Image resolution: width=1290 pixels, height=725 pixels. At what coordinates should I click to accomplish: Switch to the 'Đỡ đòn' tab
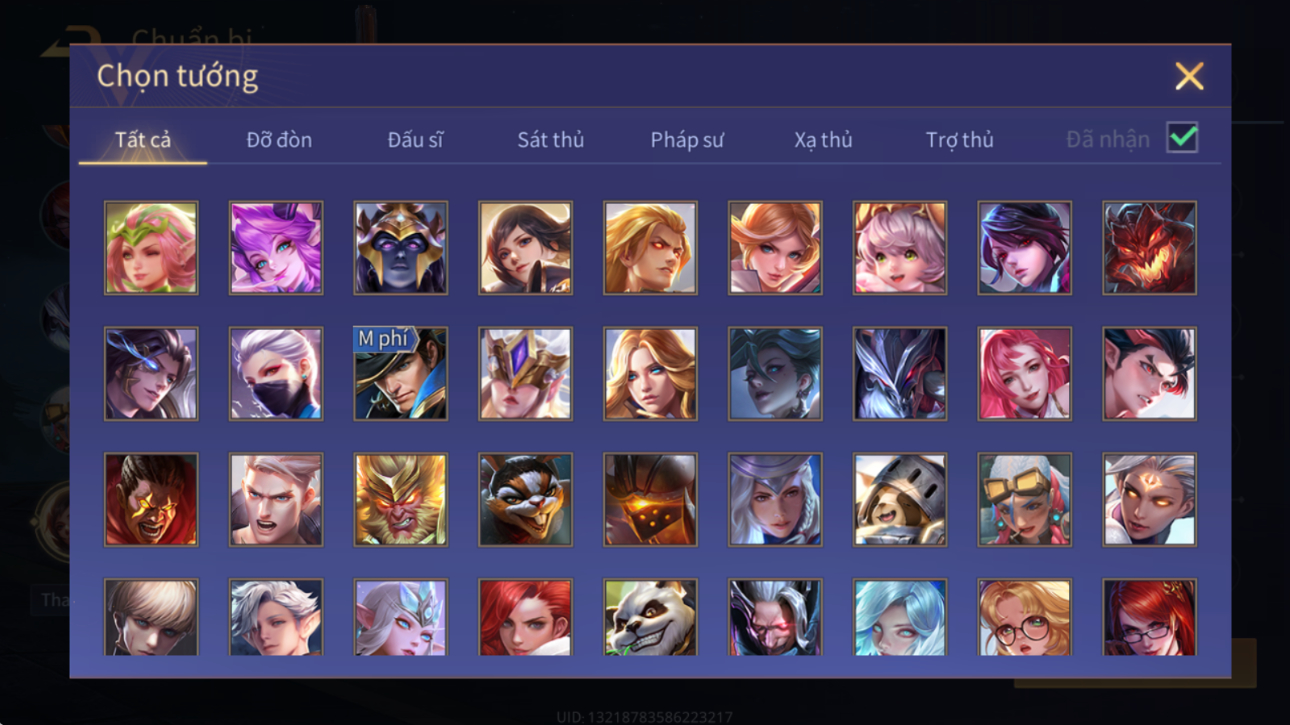coord(279,140)
